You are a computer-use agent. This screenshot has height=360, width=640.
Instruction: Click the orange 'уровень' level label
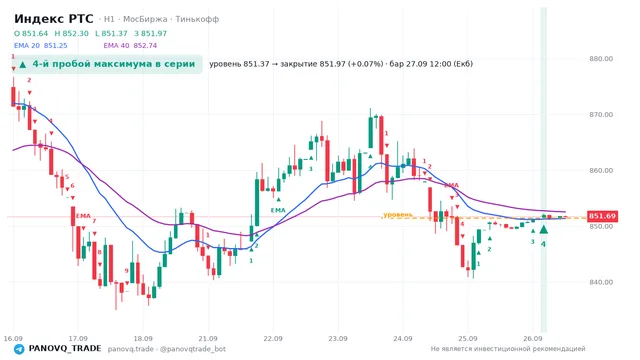pos(398,214)
